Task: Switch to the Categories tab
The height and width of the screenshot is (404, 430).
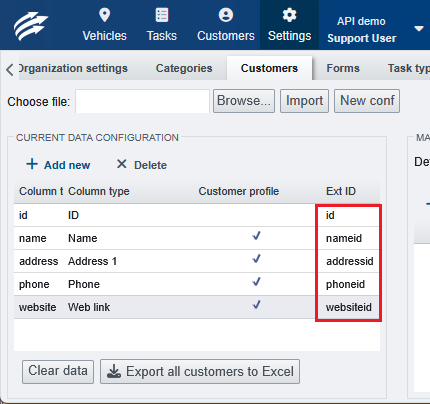Action: point(184,68)
